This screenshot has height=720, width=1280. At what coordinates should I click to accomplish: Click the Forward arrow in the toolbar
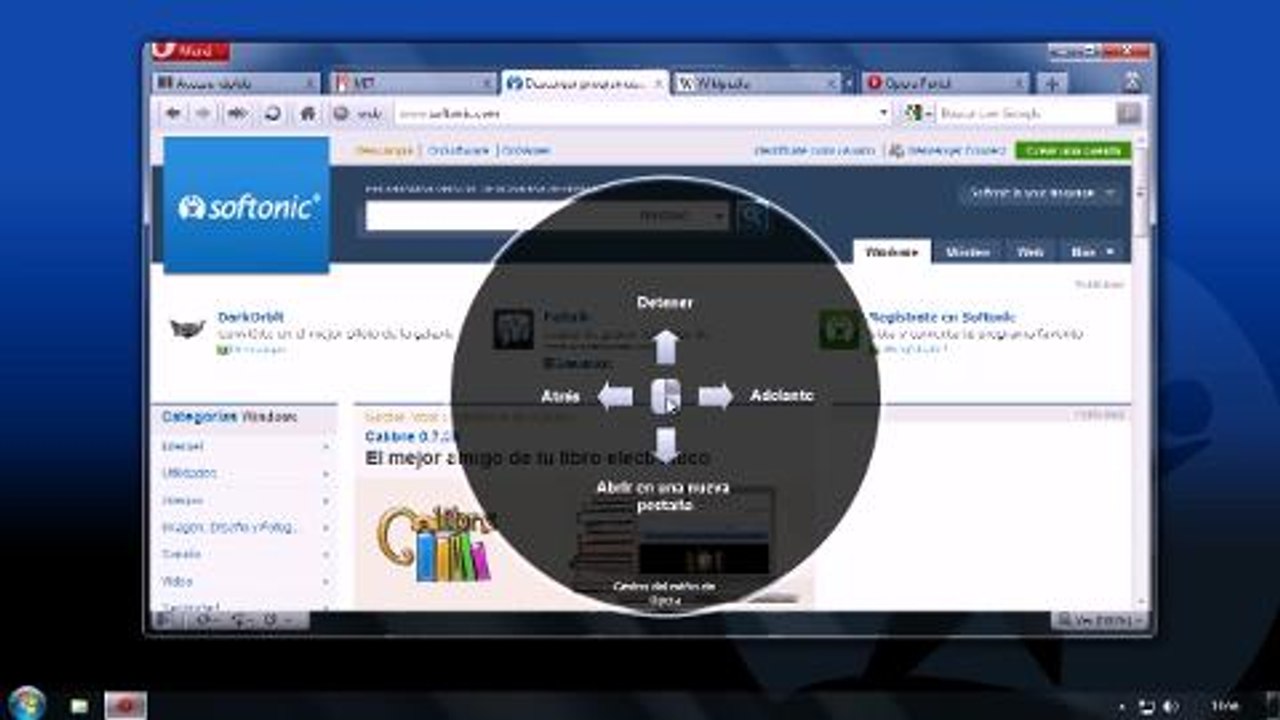203,114
